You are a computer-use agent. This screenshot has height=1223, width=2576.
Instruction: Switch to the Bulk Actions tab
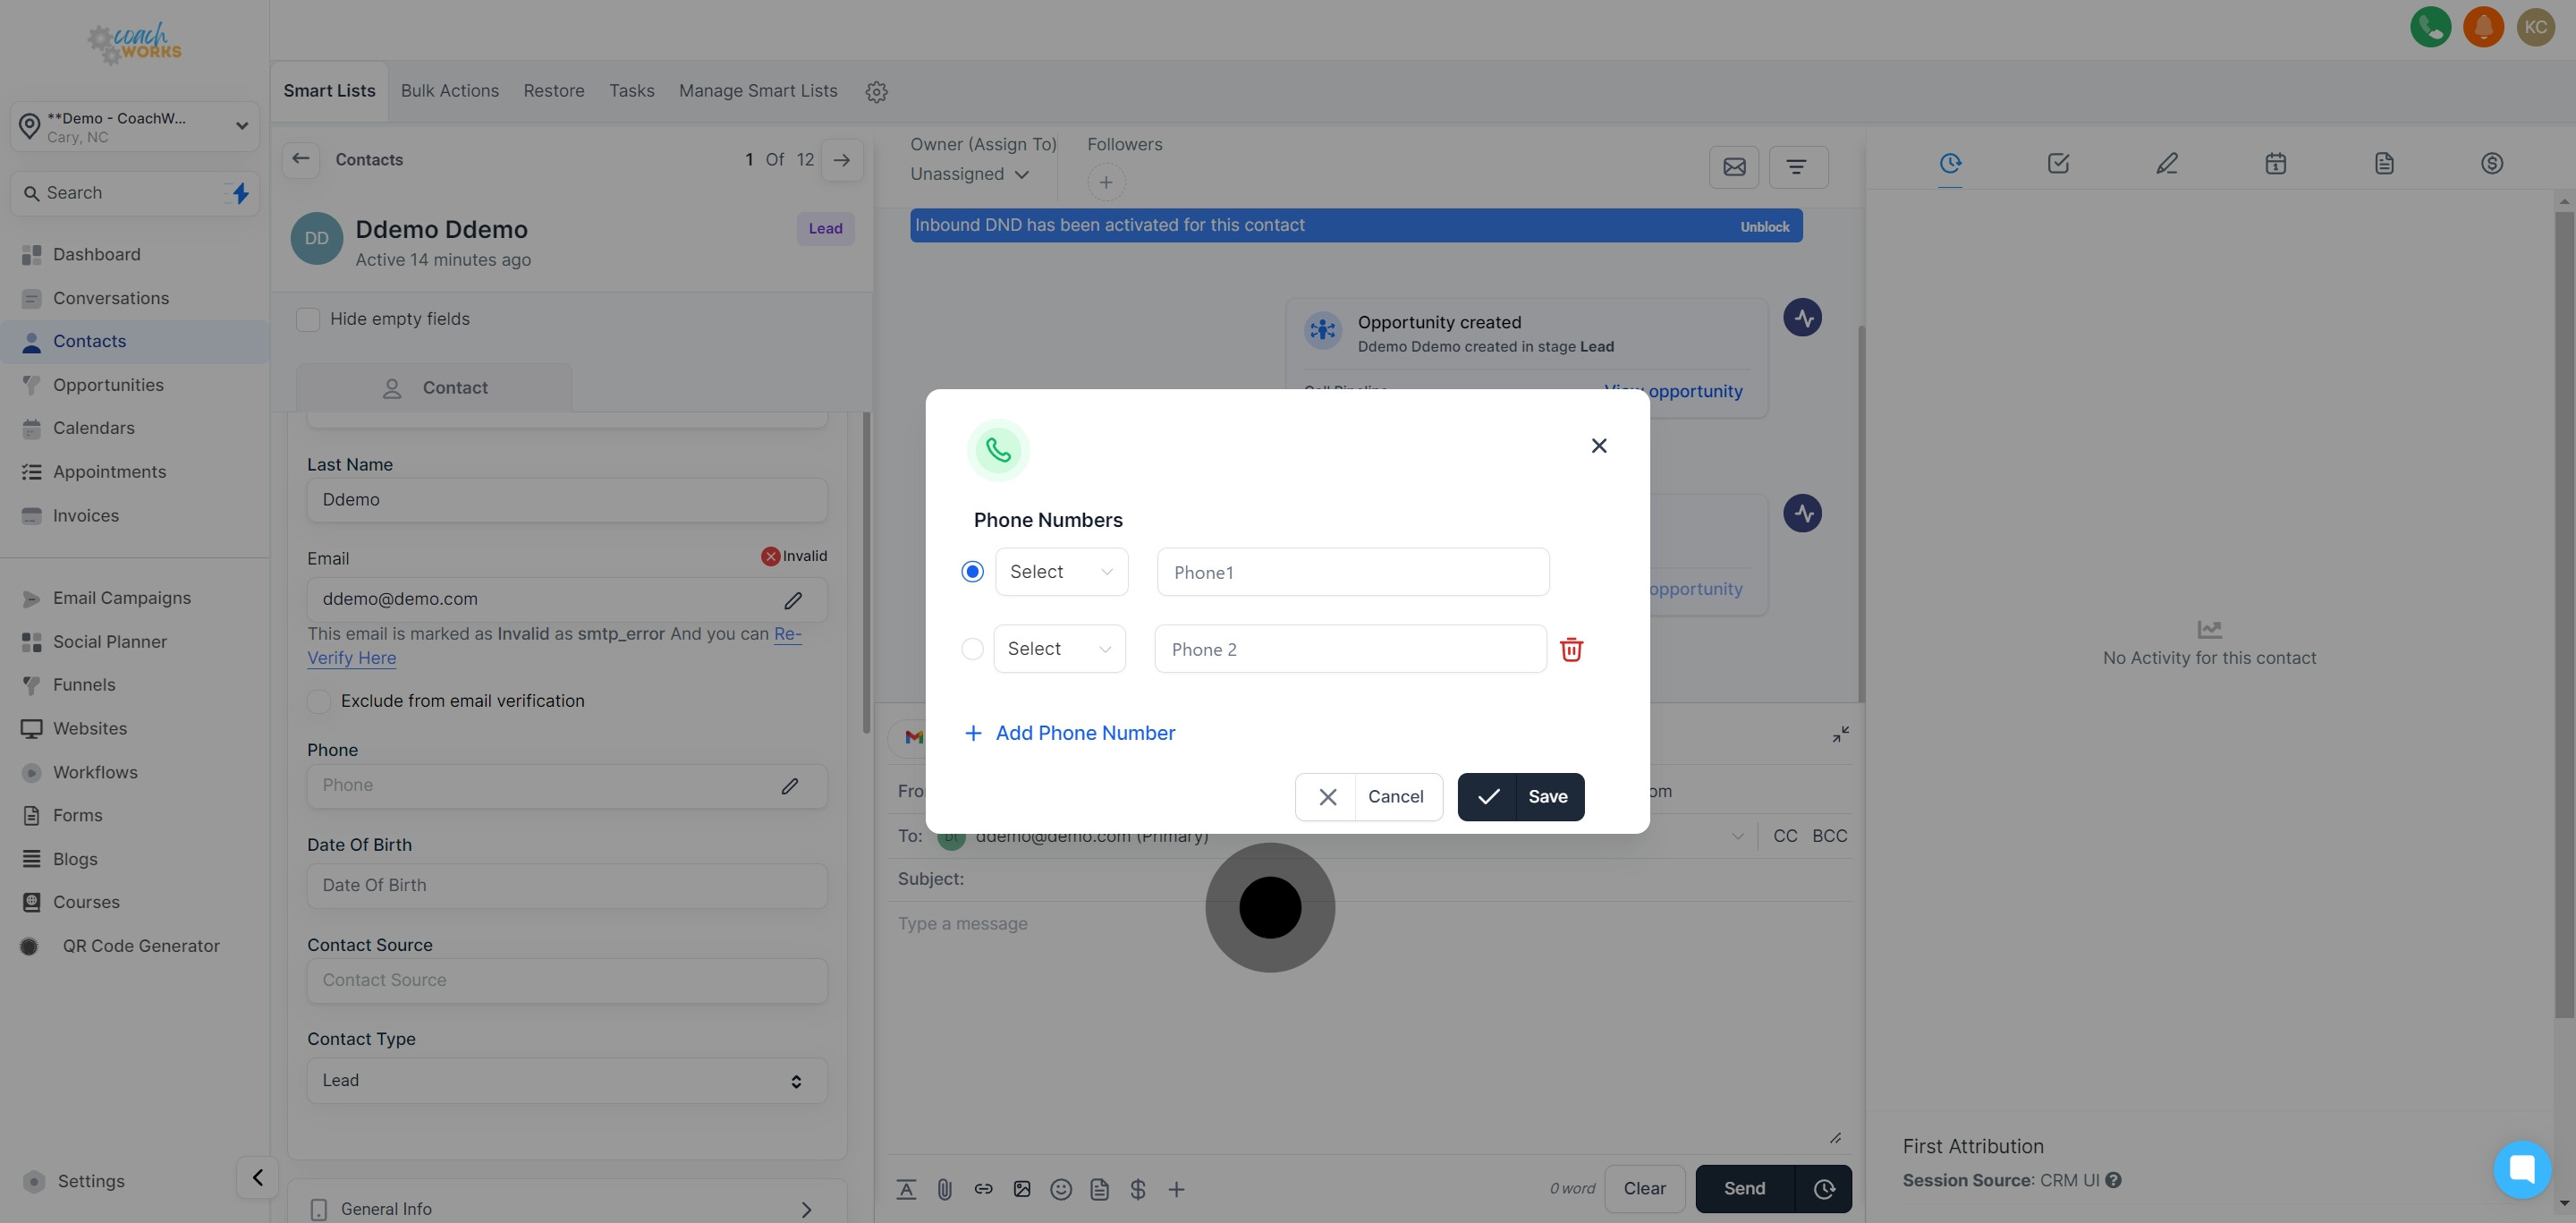450,91
